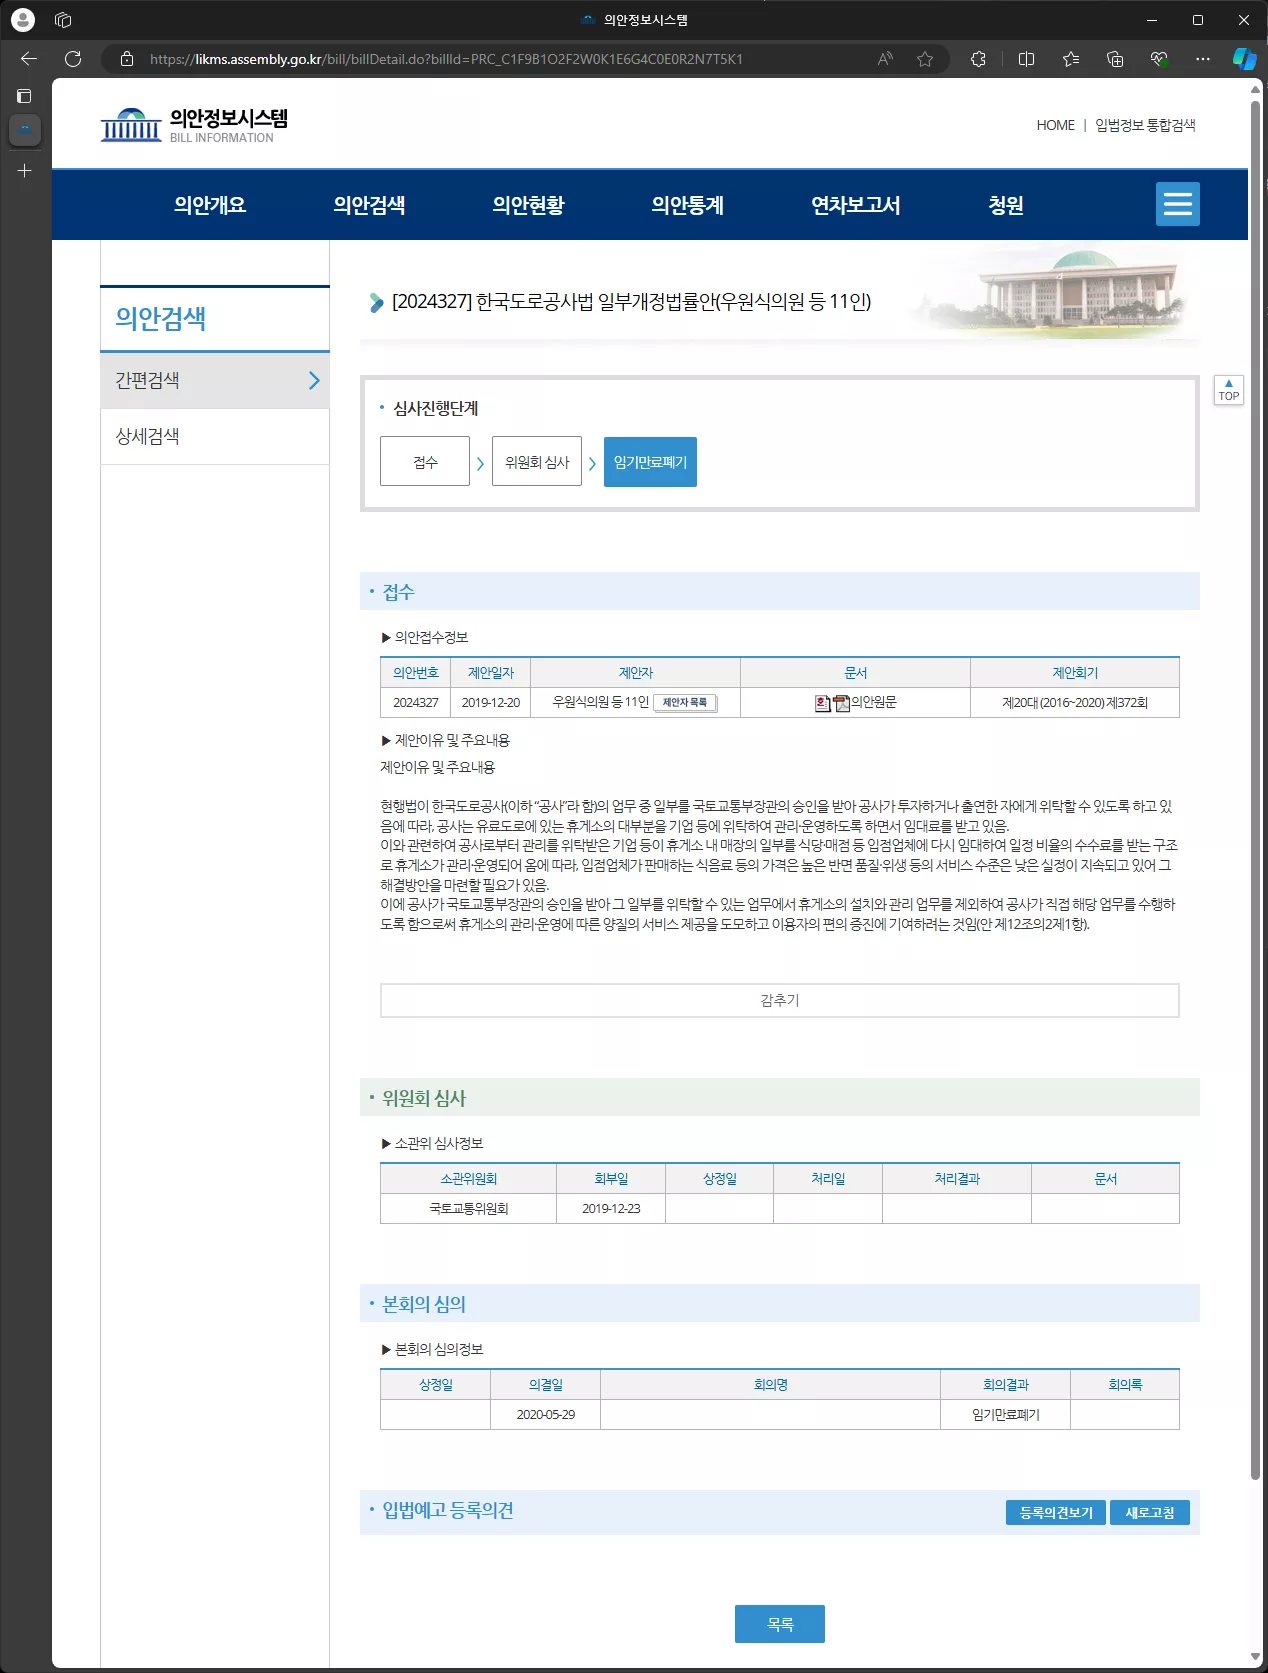Screen dimensions: 1268x1673
Task: Open the hamburger menu in blue navigation
Action: (1178, 204)
